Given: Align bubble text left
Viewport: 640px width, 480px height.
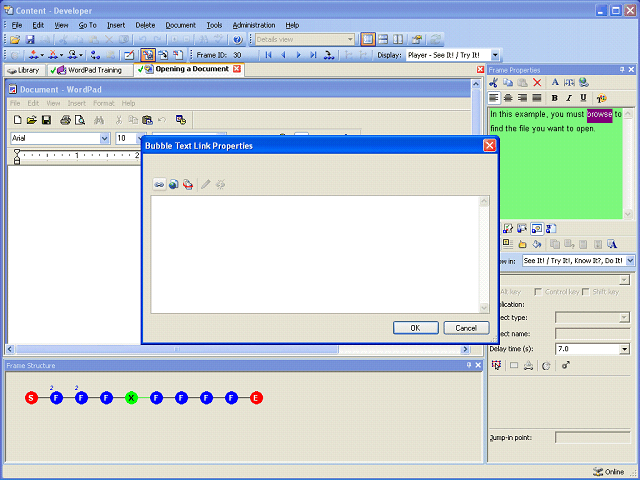Looking at the screenshot, I should [494, 98].
